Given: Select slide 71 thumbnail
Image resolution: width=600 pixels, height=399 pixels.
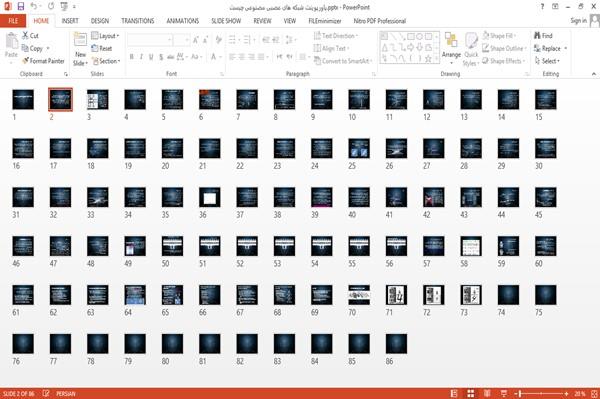Looking at the screenshot, I should click(x=396, y=295).
